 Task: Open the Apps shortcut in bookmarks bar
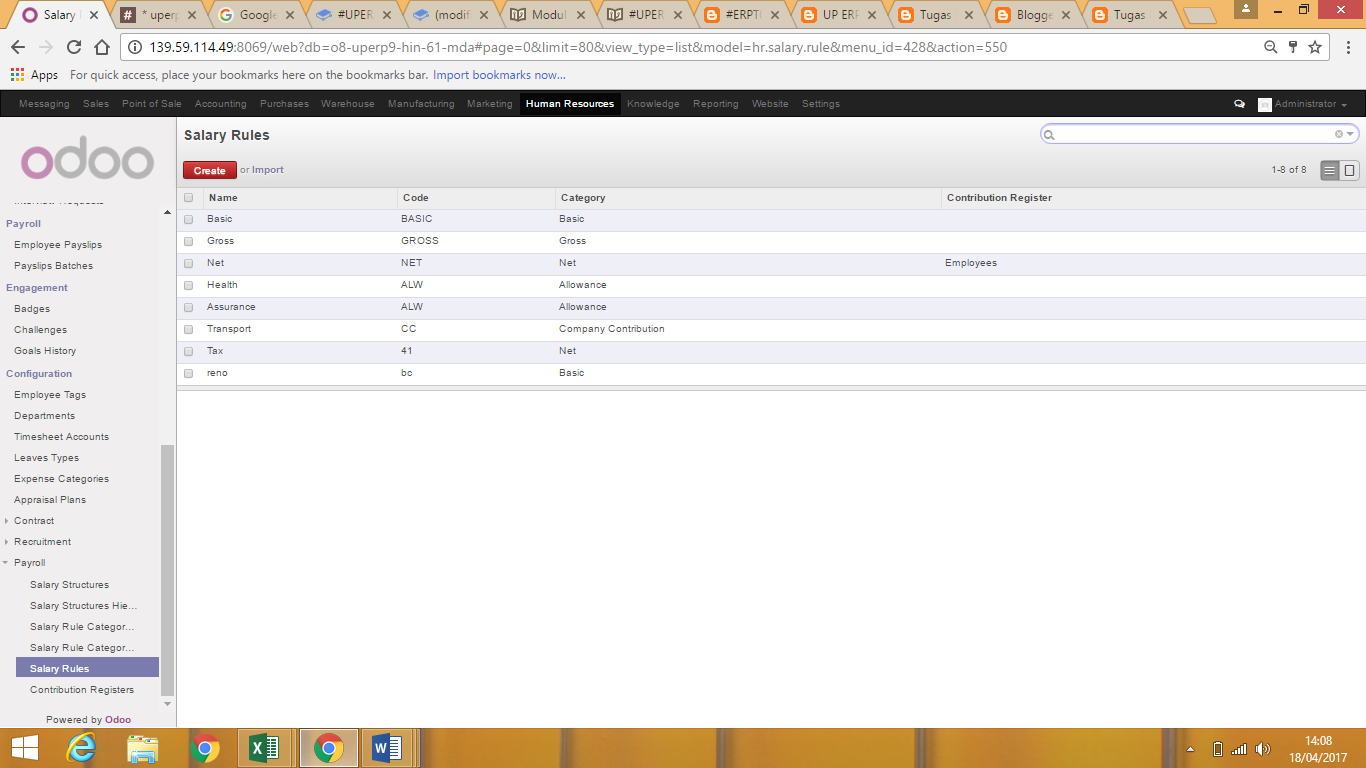click(34, 75)
